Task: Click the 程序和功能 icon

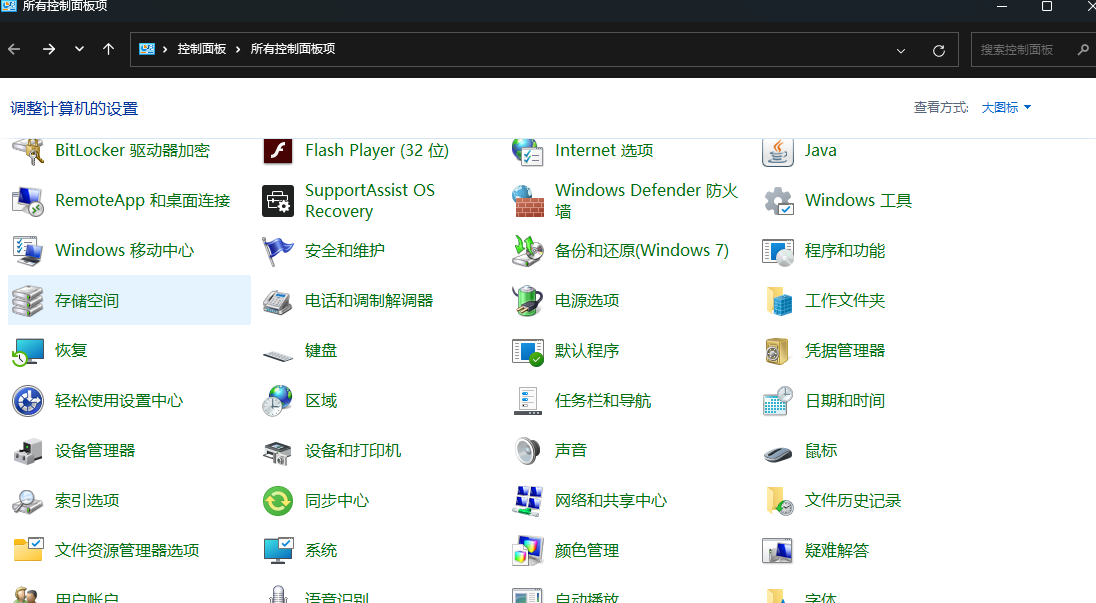Action: pyautogui.click(x=778, y=251)
